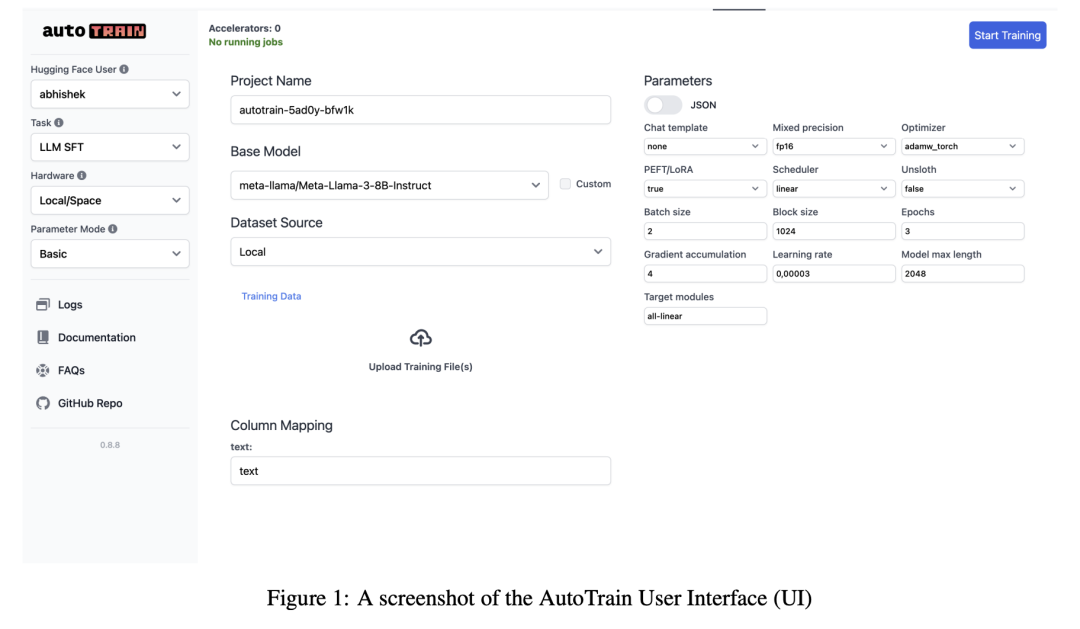Click info icon beside Hugging Face User
This screenshot has width=1080, height=629.
pos(124,70)
